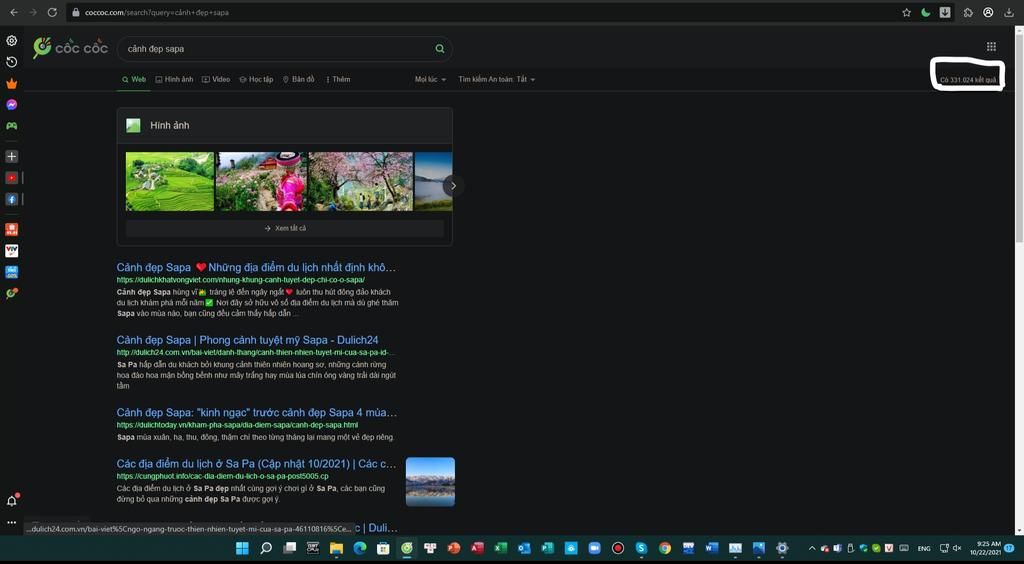The image size is (1024, 564).
Task: Open notifications bell in sidebar
Action: pos(12,501)
